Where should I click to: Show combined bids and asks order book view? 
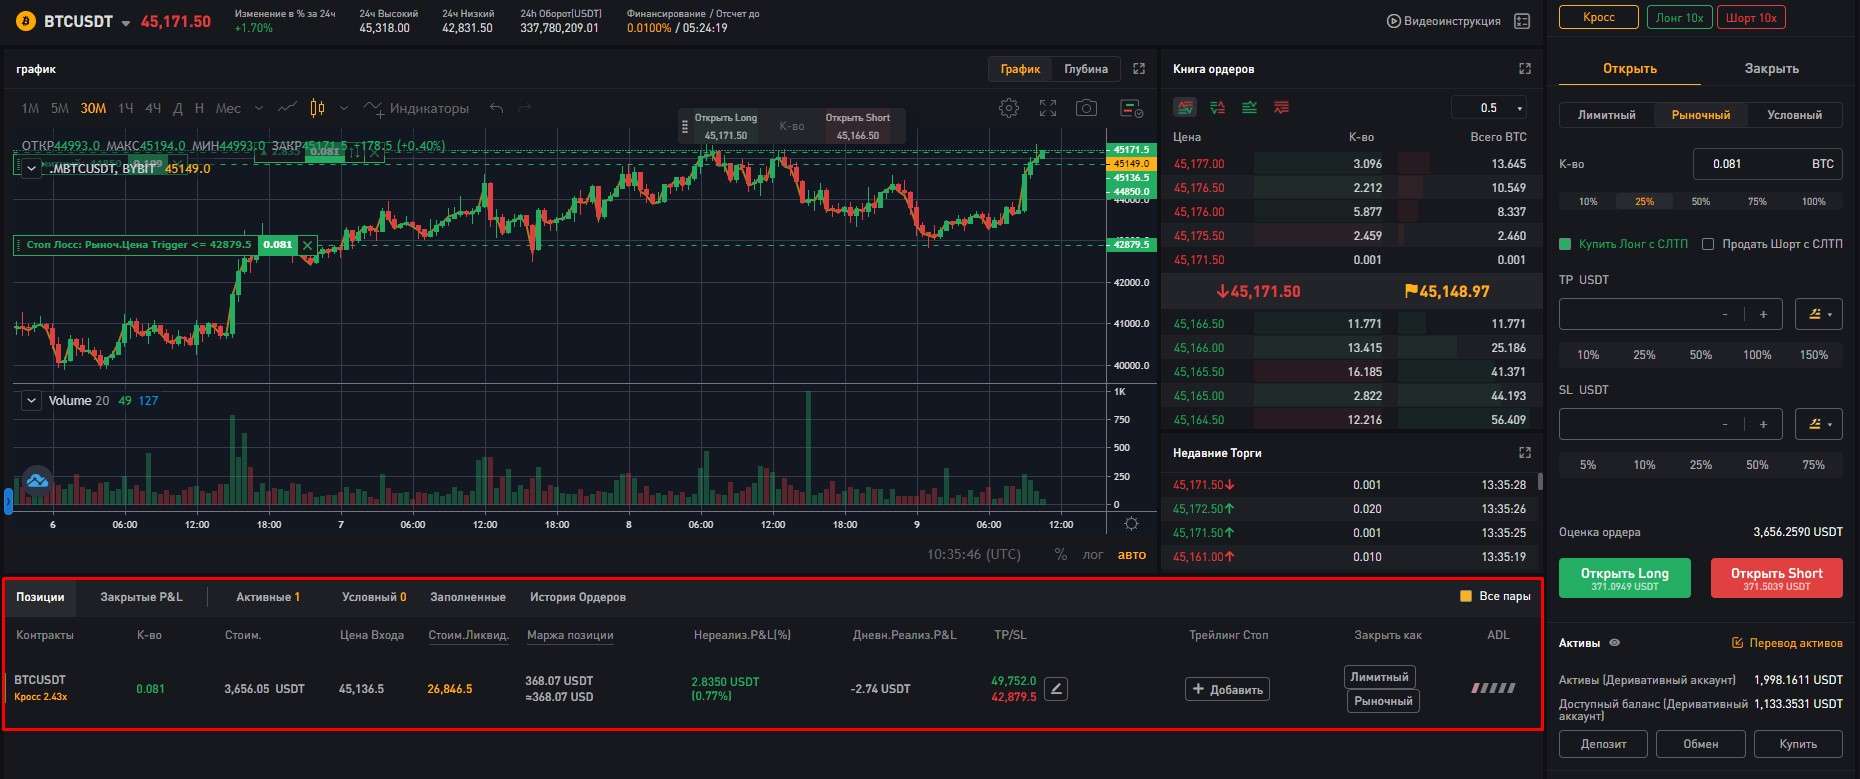tap(1185, 107)
